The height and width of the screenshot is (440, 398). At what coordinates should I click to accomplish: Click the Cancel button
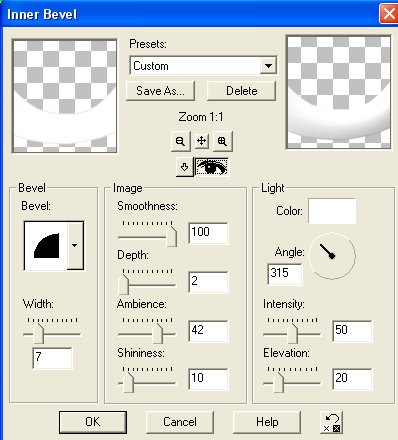[180, 422]
